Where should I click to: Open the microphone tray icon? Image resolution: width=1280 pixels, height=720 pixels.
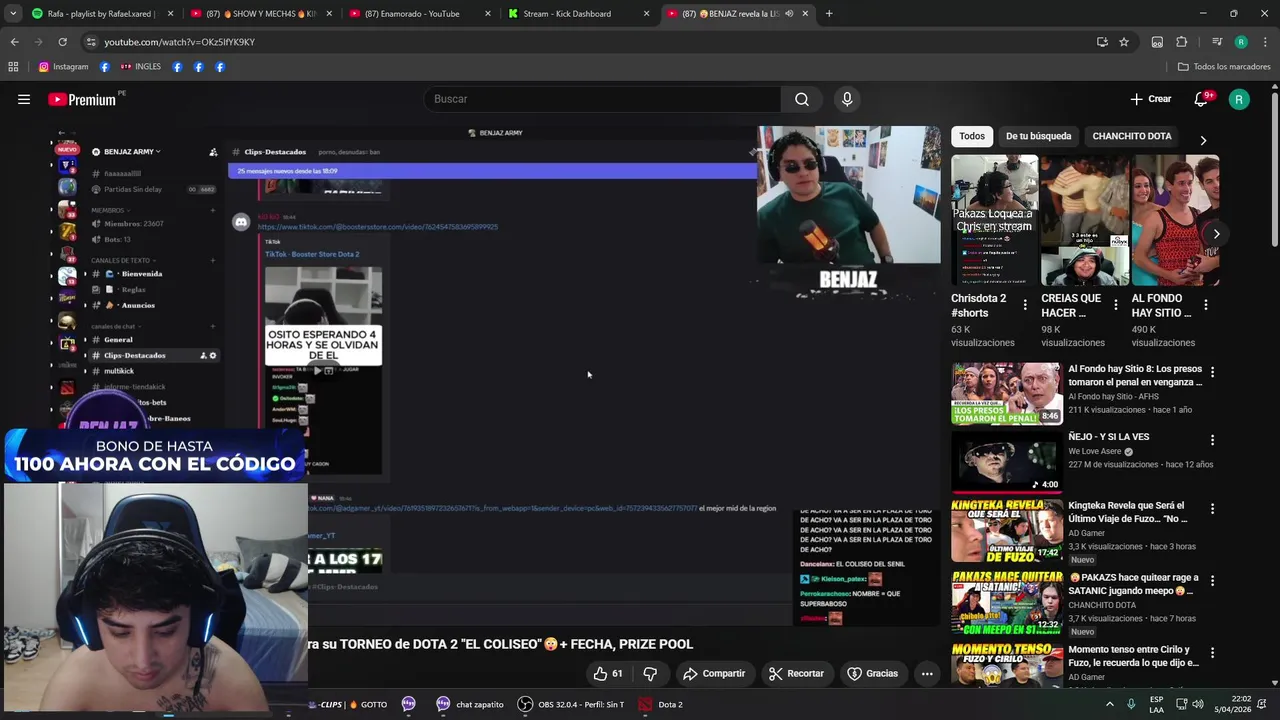pyautogui.click(x=1131, y=704)
